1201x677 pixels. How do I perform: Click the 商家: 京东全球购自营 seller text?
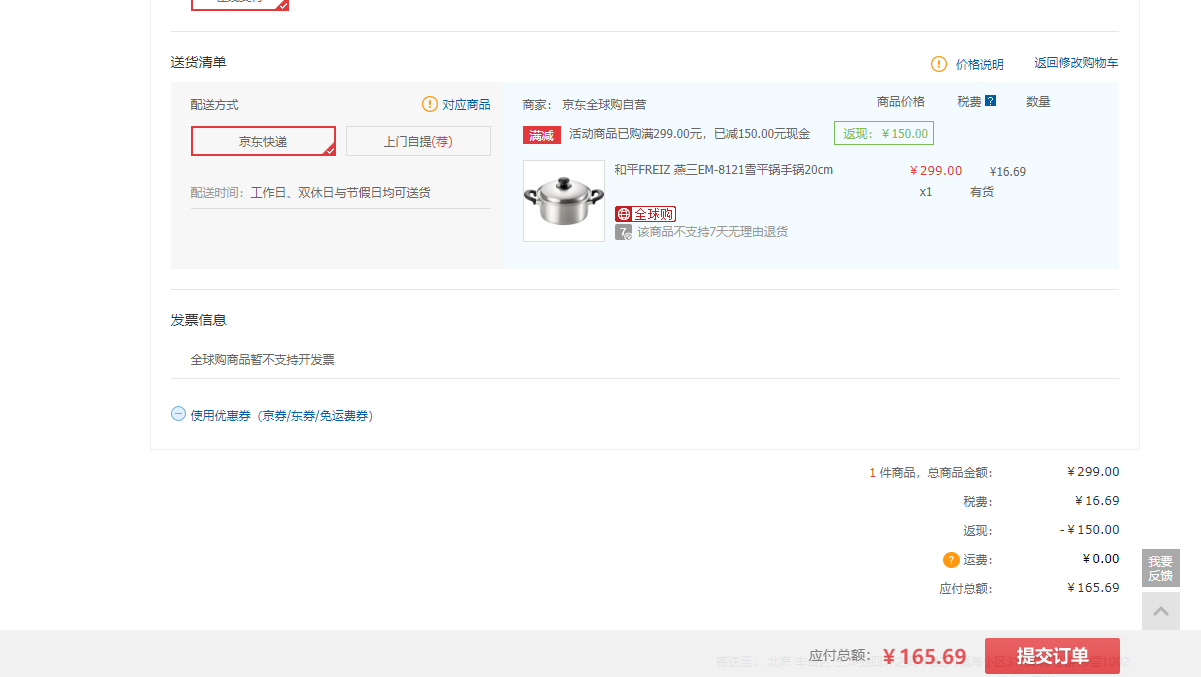[584, 104]
